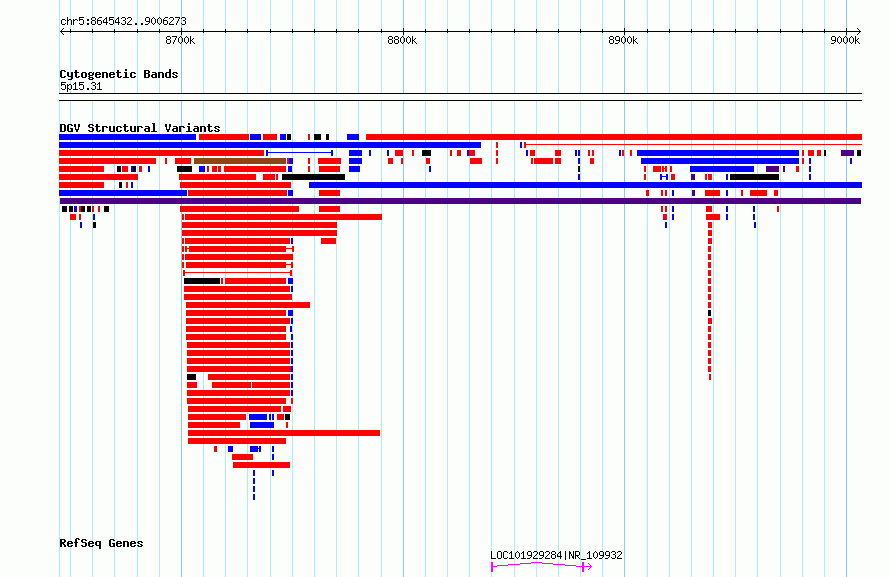
Task: Open the DGV Structural Variants track title
Action: coord(140,128)
